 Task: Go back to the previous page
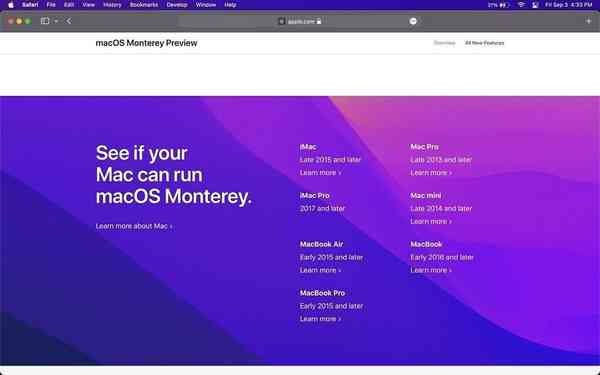69,21
